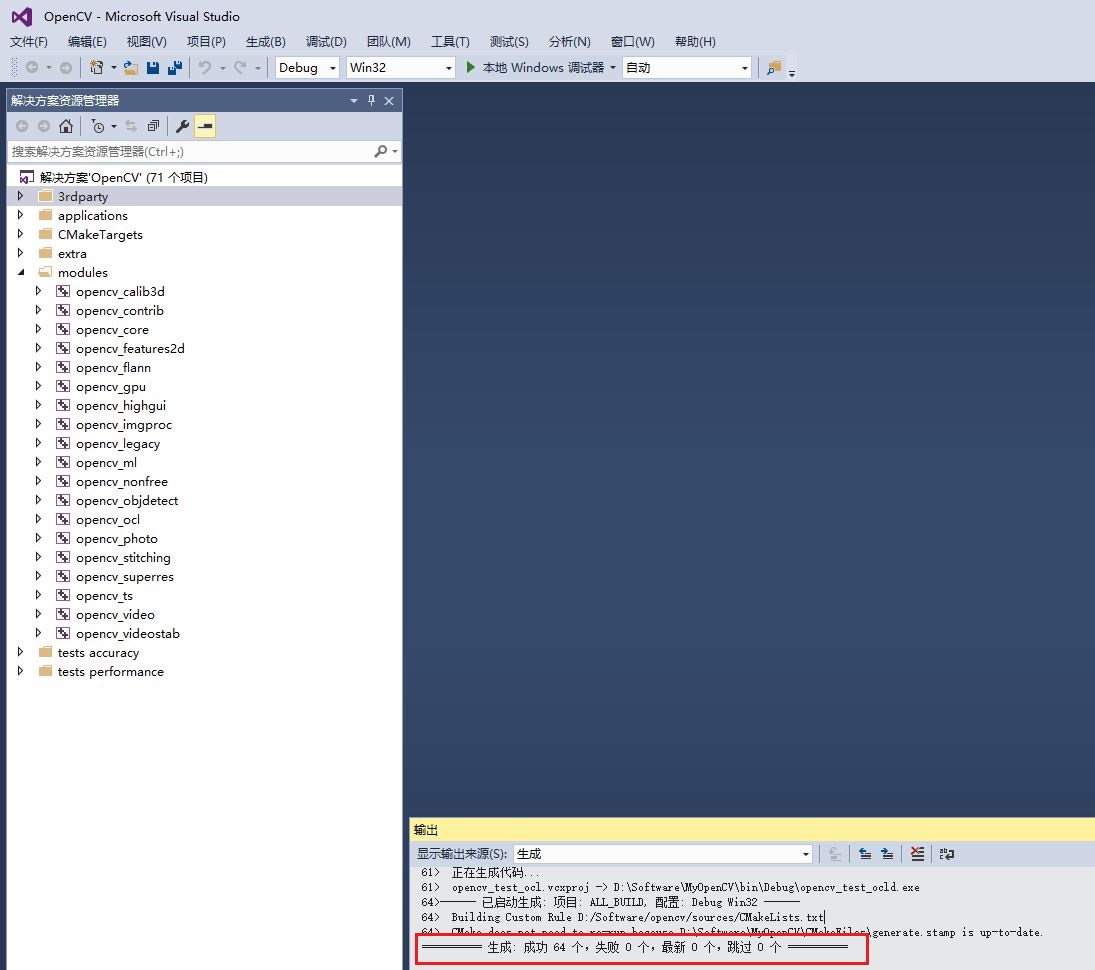Click the Solution Explorer search field
The image size is (1095, 970).
click(x=190, y=152)
